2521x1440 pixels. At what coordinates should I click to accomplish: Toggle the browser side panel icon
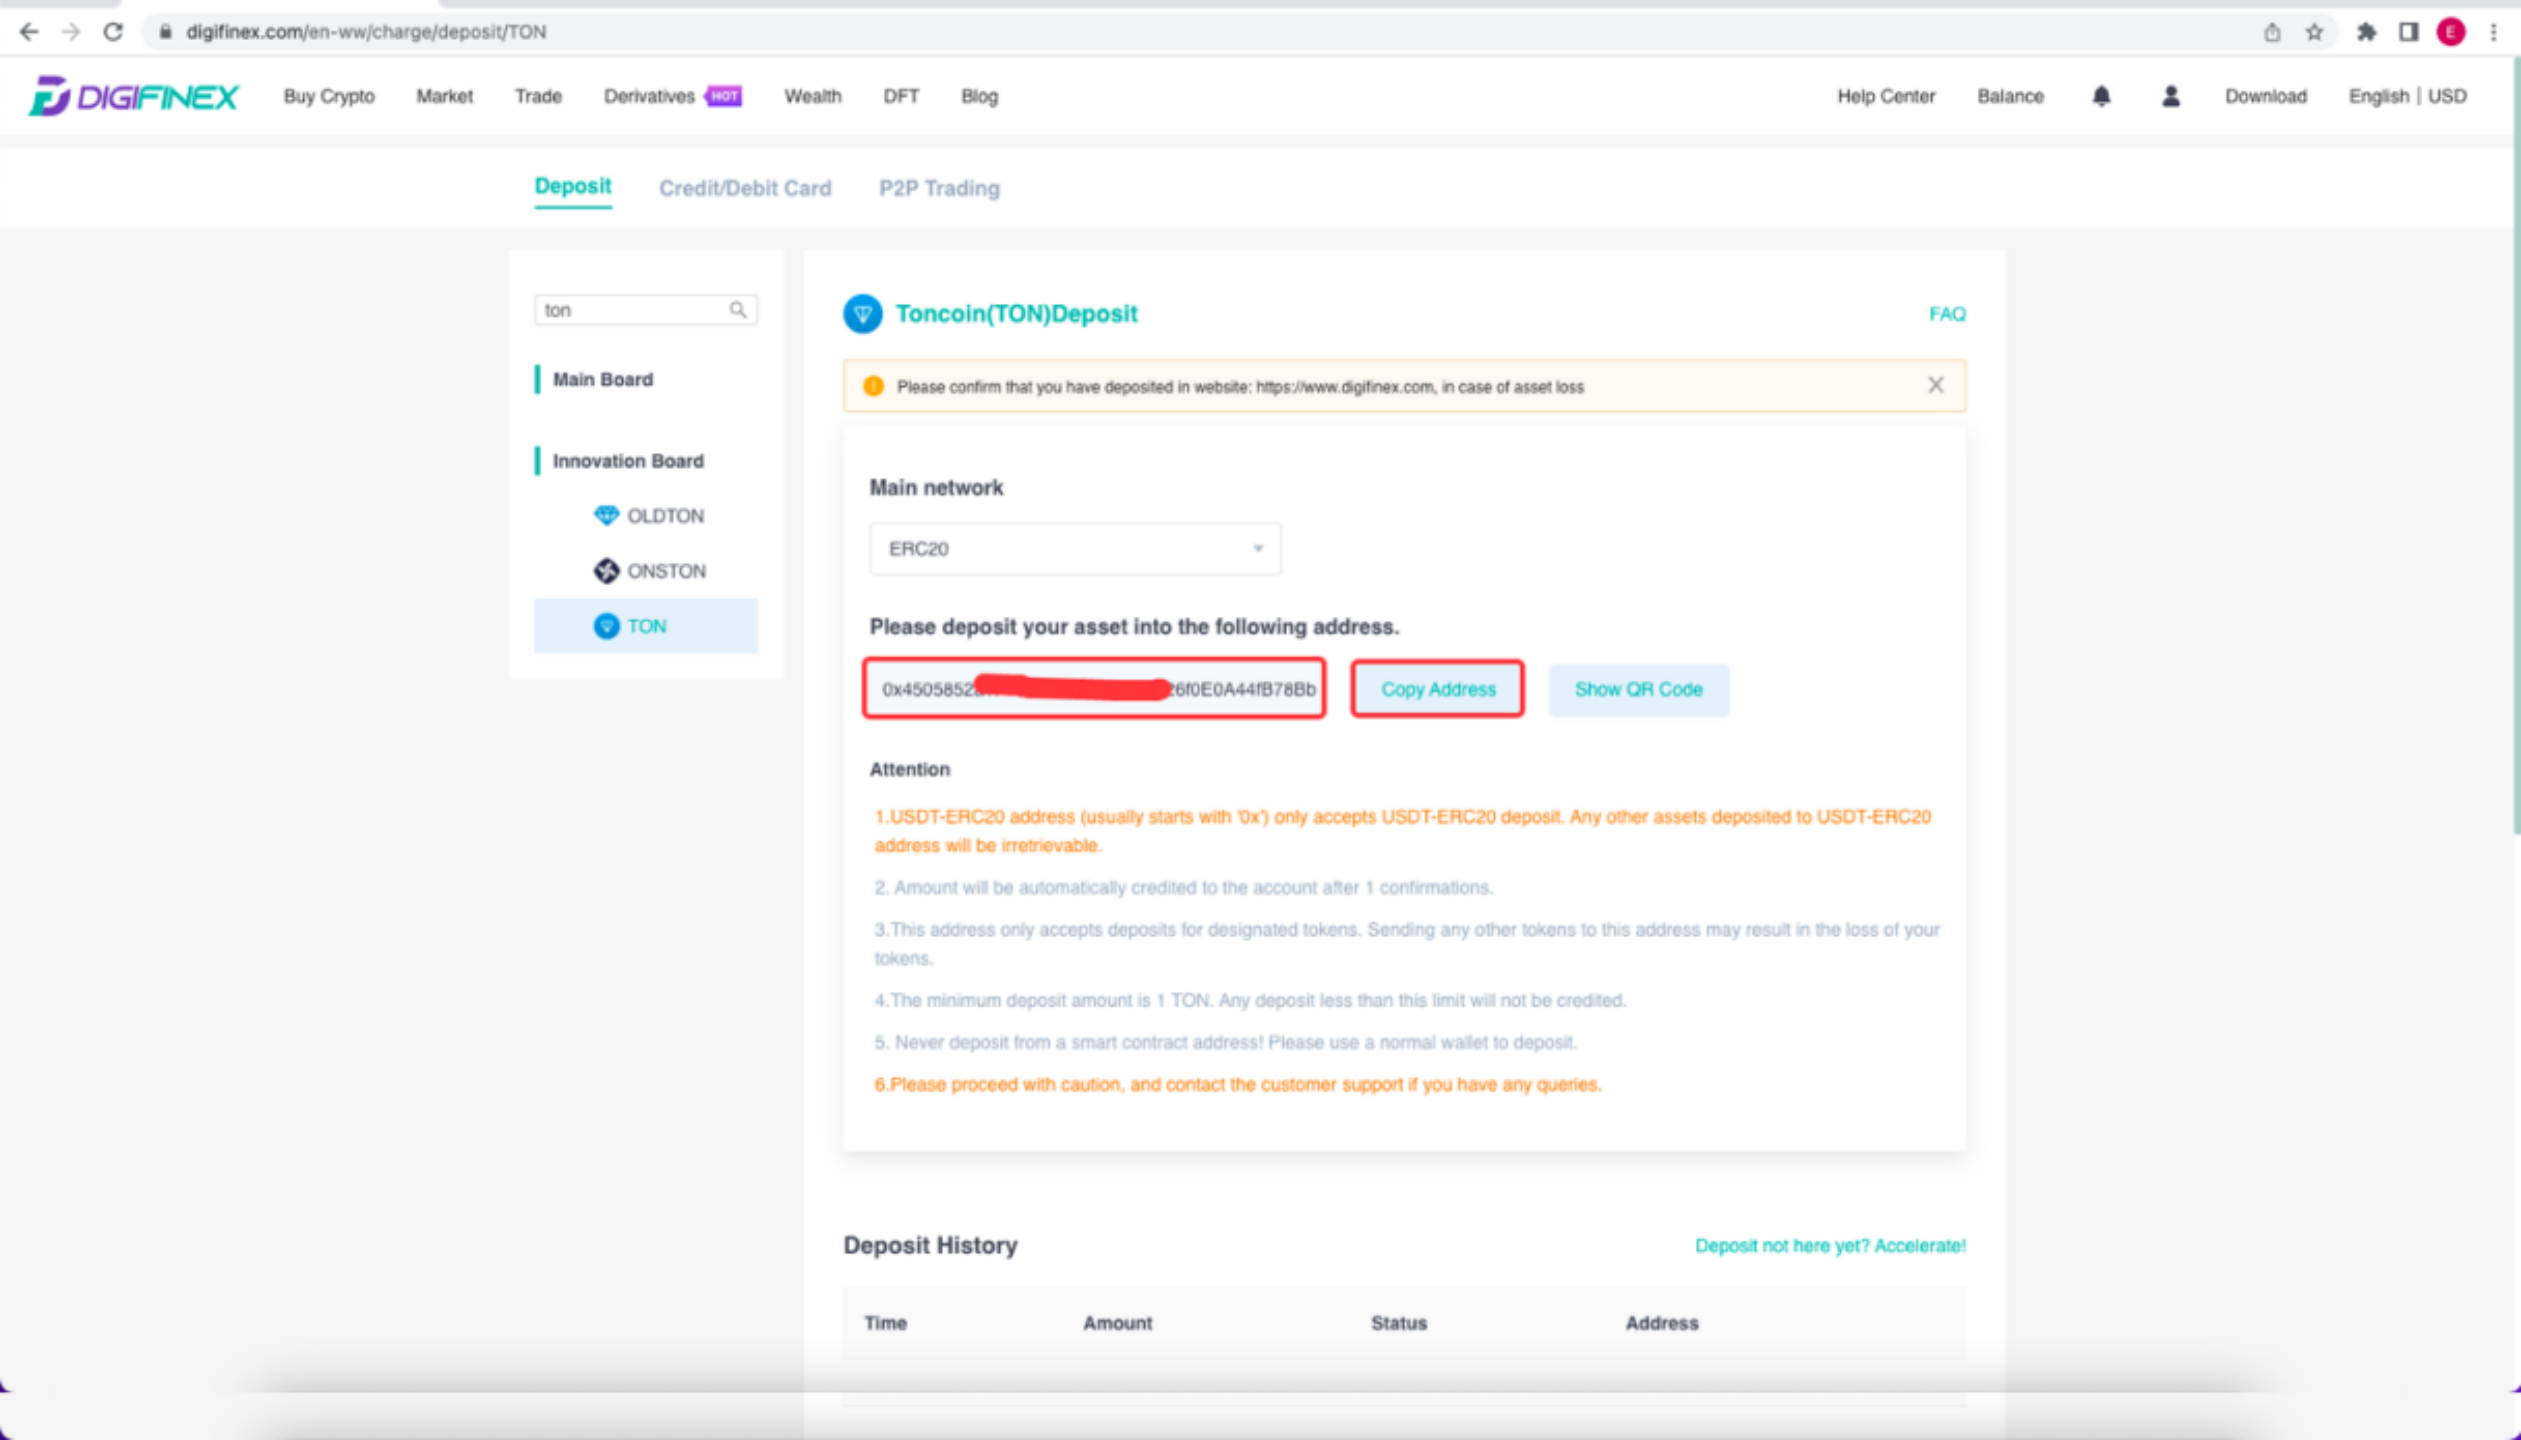point(2408,32)
